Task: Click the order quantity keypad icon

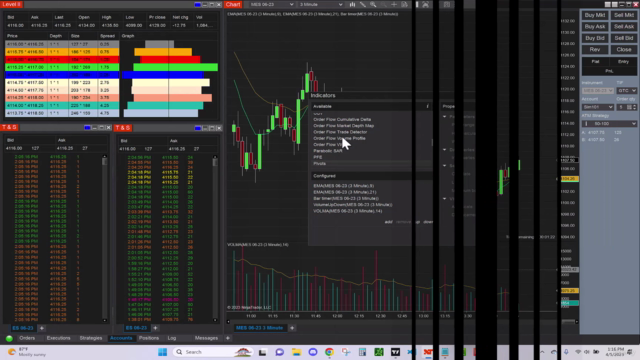Action: point(629,107)
